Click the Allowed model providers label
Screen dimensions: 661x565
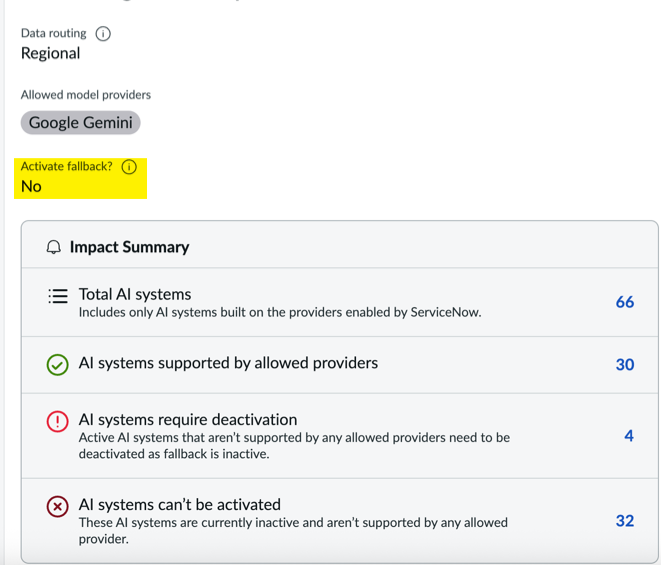86,95
